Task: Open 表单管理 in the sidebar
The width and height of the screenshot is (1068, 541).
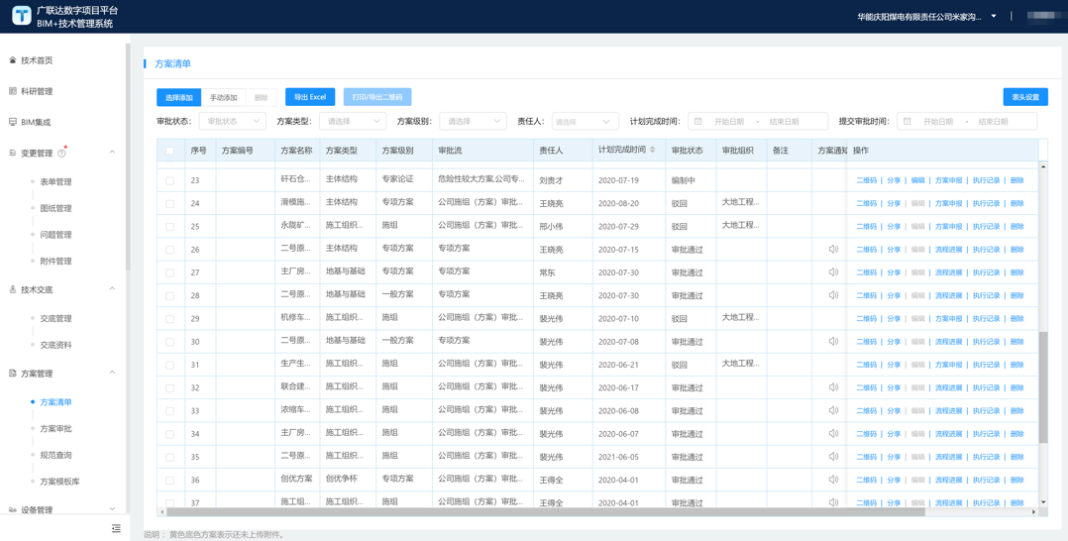Action: 56,182
